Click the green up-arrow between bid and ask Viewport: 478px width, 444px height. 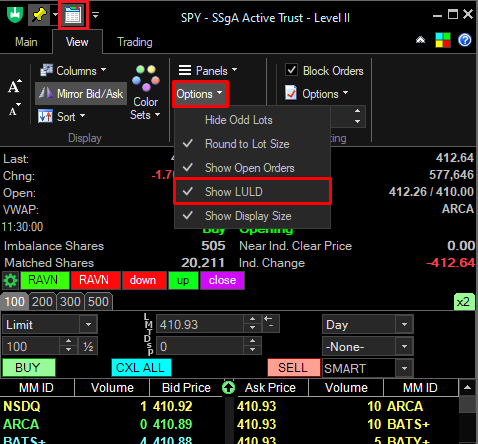pos(229,387)
